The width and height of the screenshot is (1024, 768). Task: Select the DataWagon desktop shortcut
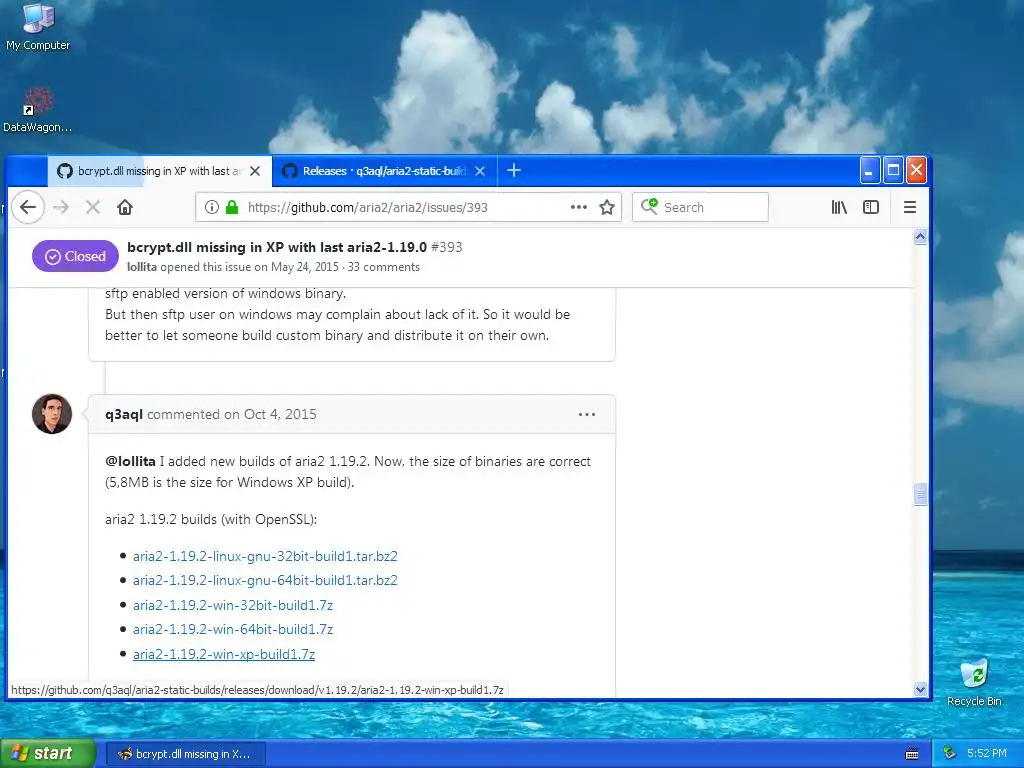[37, 110]
